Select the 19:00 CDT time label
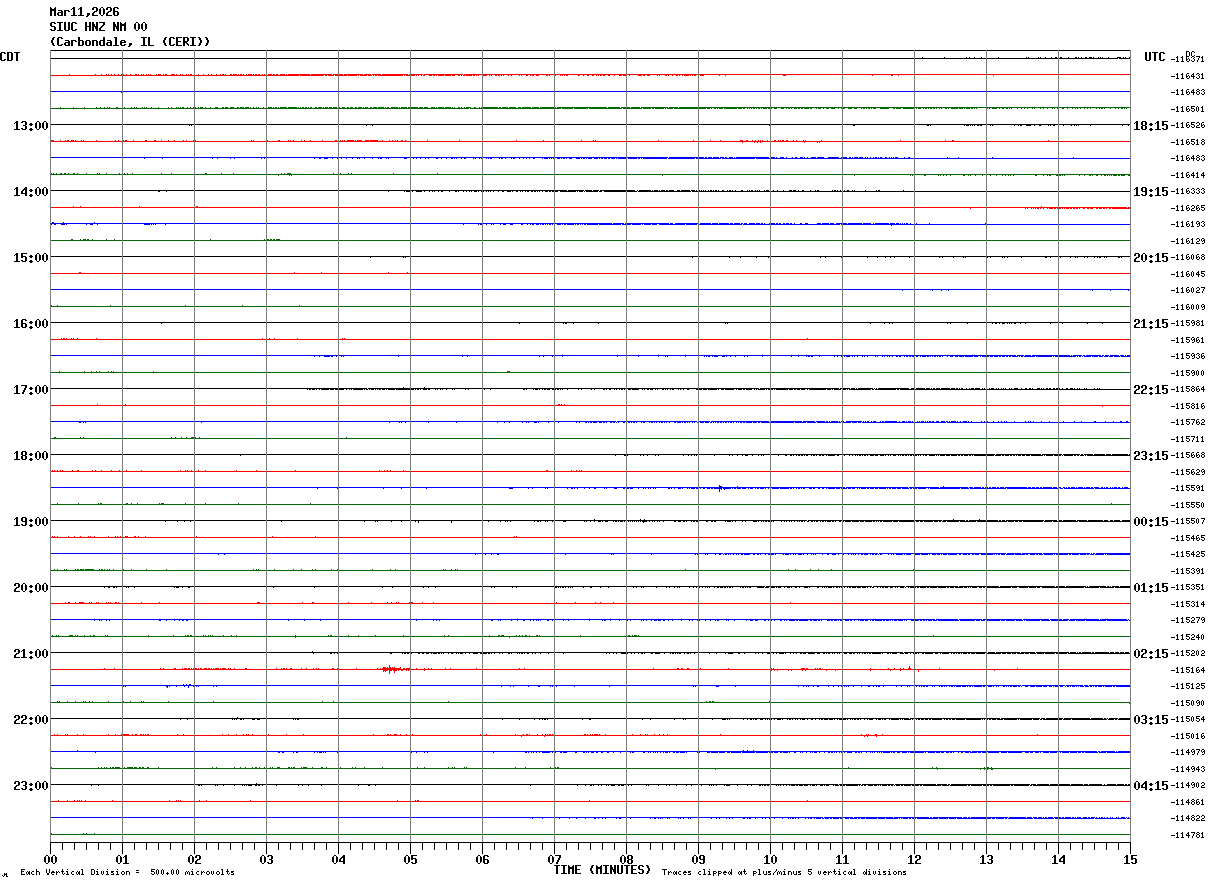 (x=30, y=521)
